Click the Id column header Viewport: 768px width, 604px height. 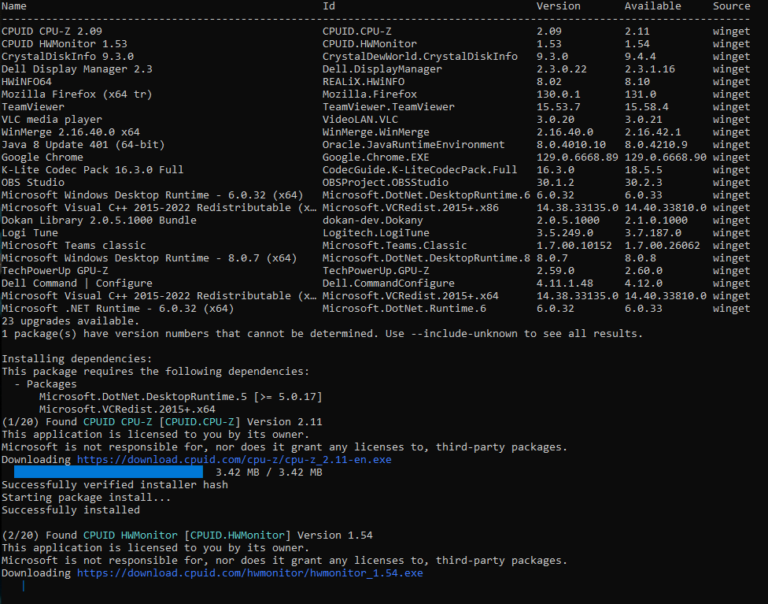[328, 6]
